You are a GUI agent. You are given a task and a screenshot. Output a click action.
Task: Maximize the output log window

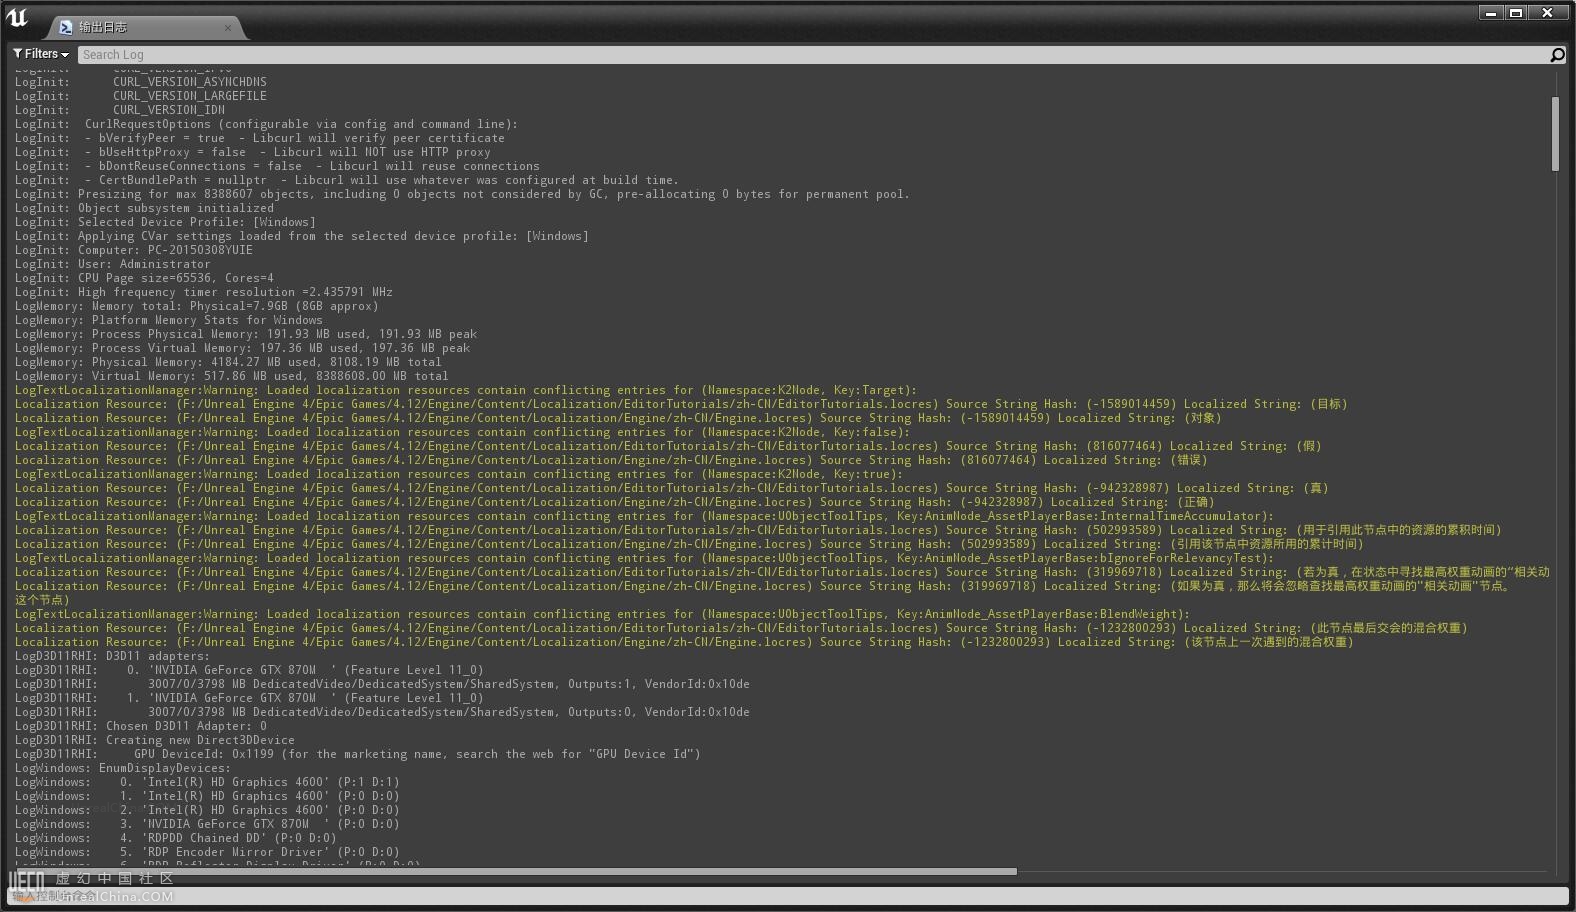coord(1516,13)
